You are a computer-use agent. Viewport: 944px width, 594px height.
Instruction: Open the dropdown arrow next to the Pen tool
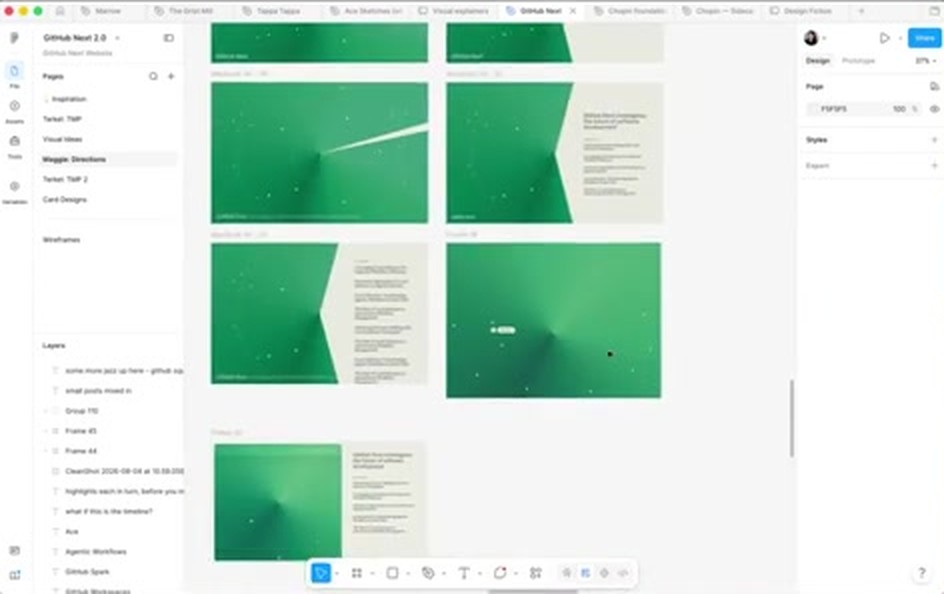coord(444,573)
